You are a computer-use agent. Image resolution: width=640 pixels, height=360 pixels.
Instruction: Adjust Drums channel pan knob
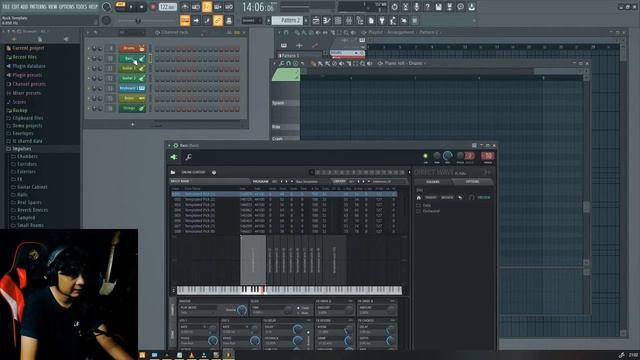click(94, 49)
